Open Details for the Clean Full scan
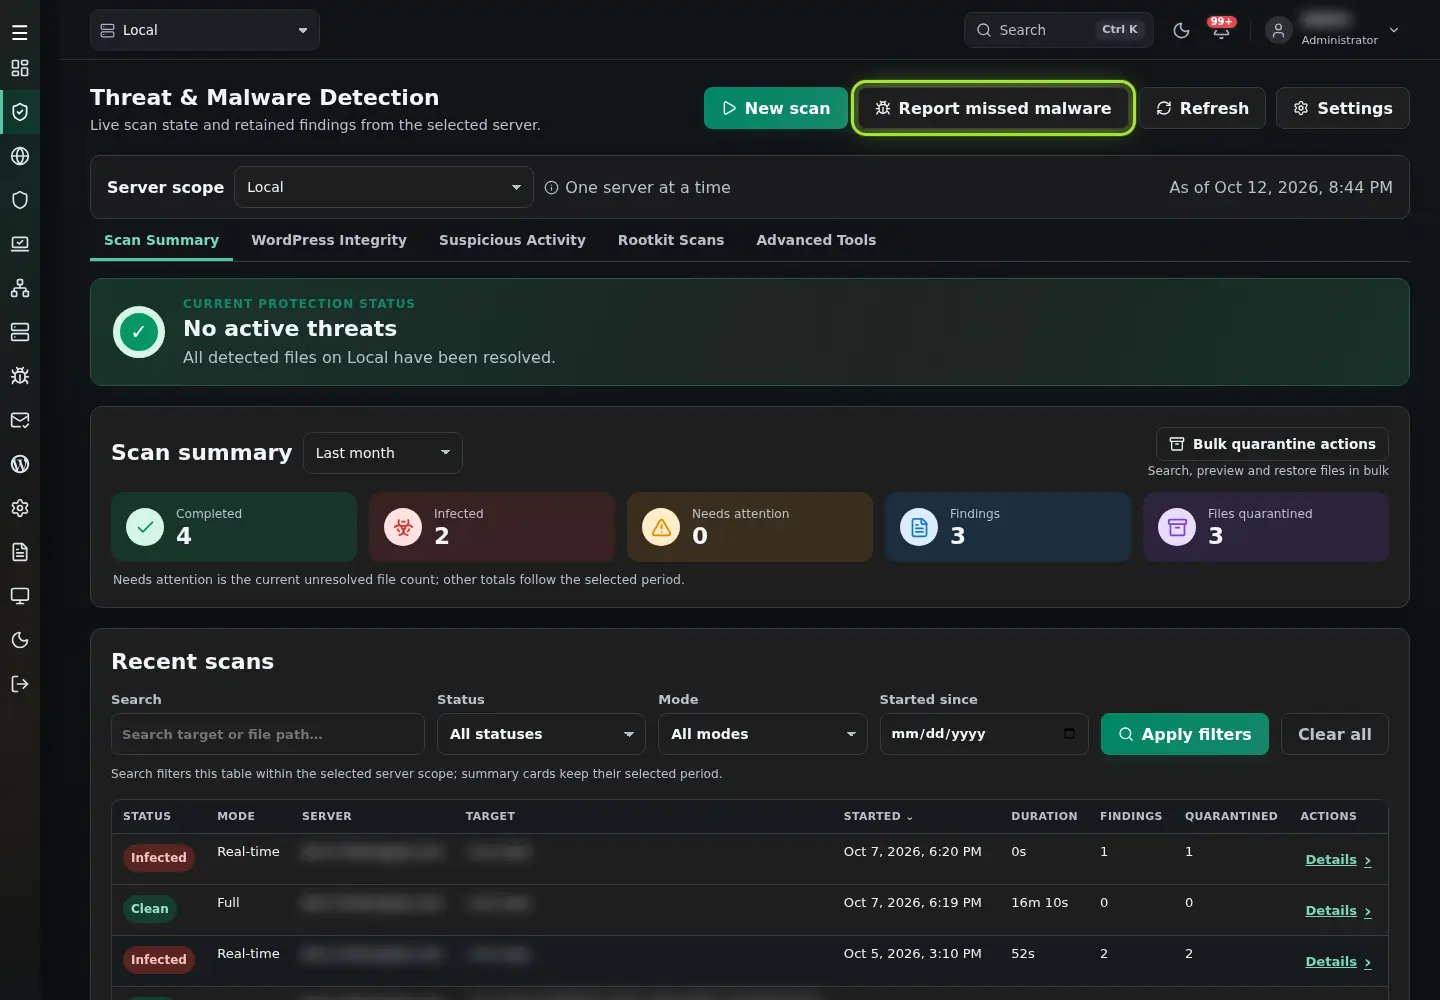 (1338, 911)
